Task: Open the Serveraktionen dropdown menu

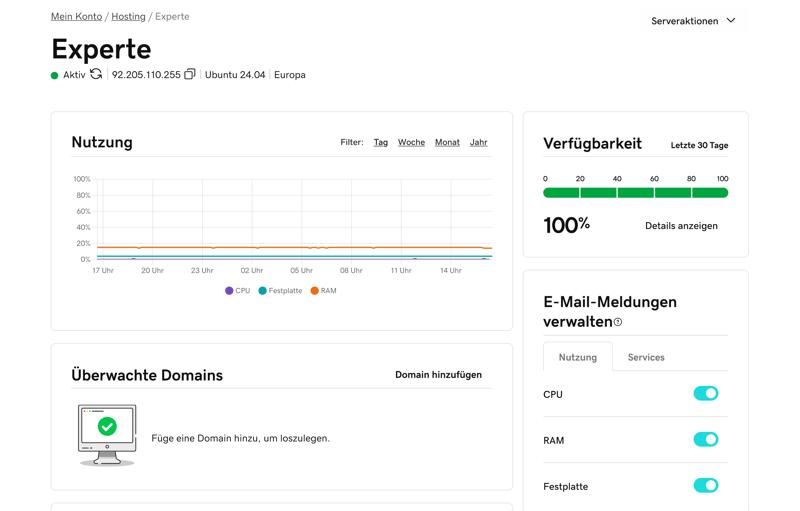Action: pos(685,21)
